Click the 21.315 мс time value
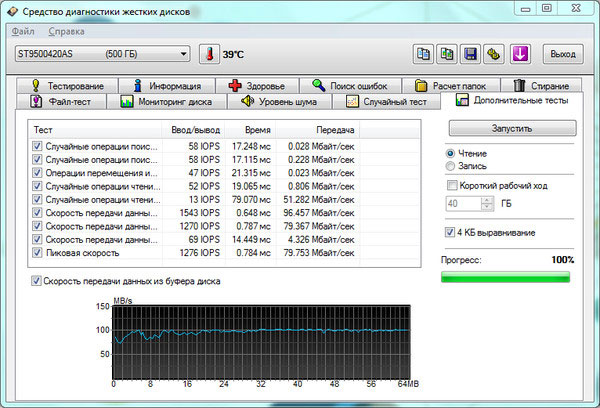This screenshot has width=600, height=408. (251, 173)
